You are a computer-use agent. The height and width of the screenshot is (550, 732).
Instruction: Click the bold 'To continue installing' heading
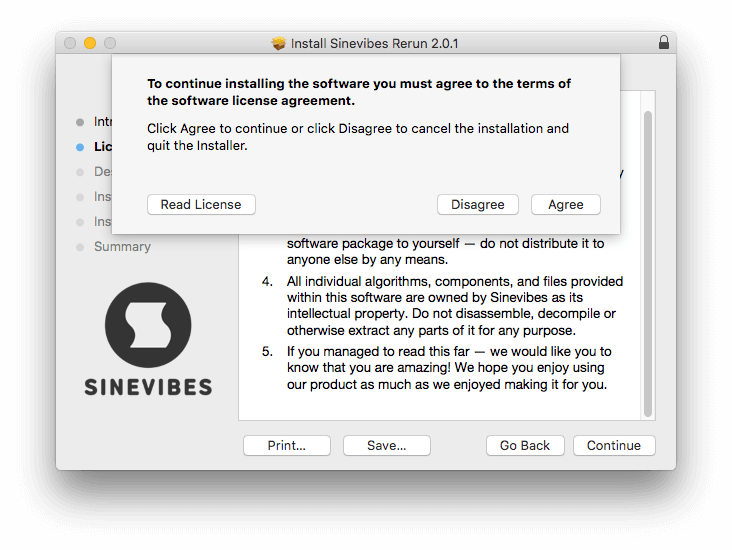[x=359, y=92]
